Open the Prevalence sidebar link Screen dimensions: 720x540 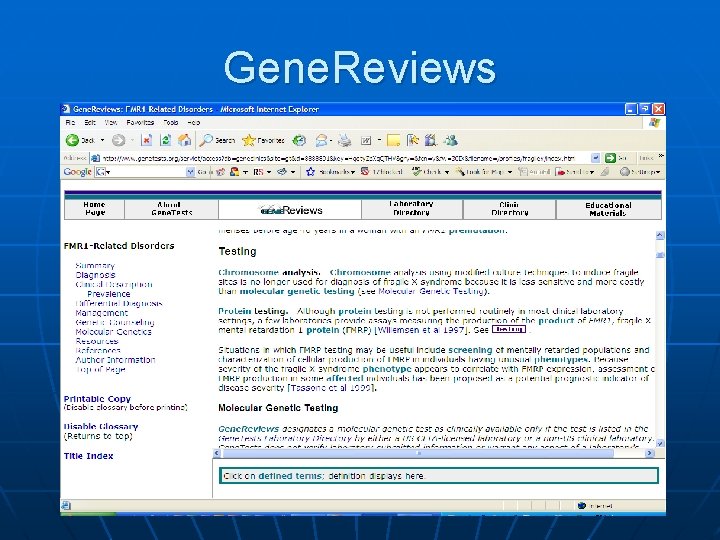(109, 294)
